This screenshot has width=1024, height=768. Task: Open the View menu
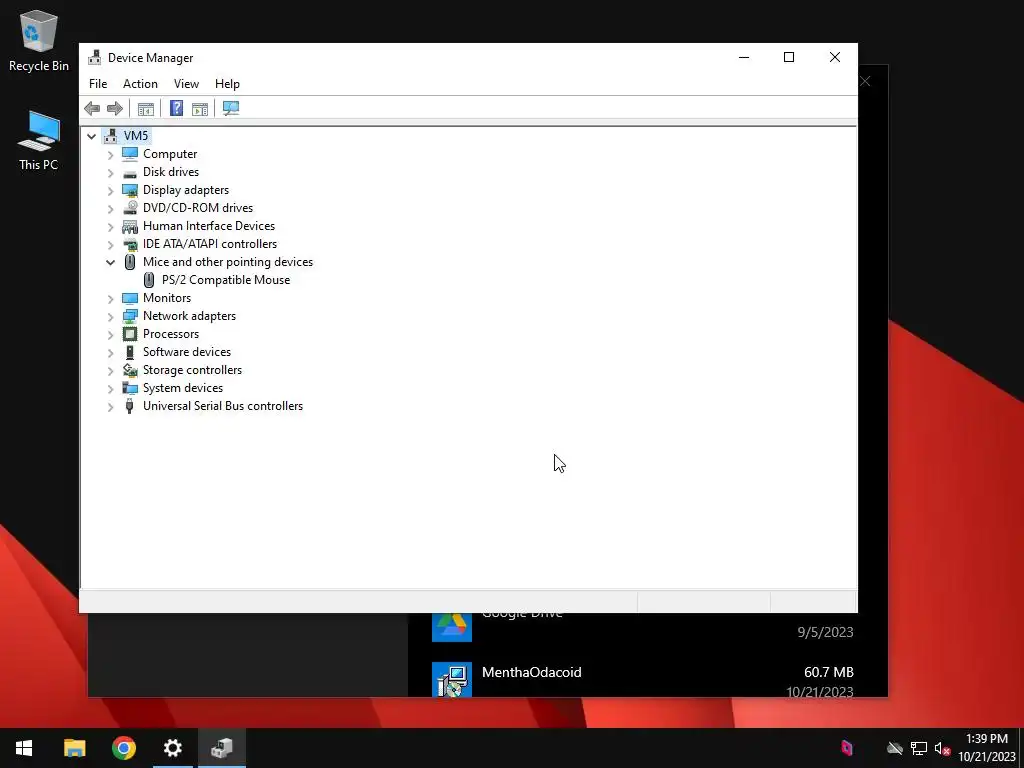click(186, 84)
